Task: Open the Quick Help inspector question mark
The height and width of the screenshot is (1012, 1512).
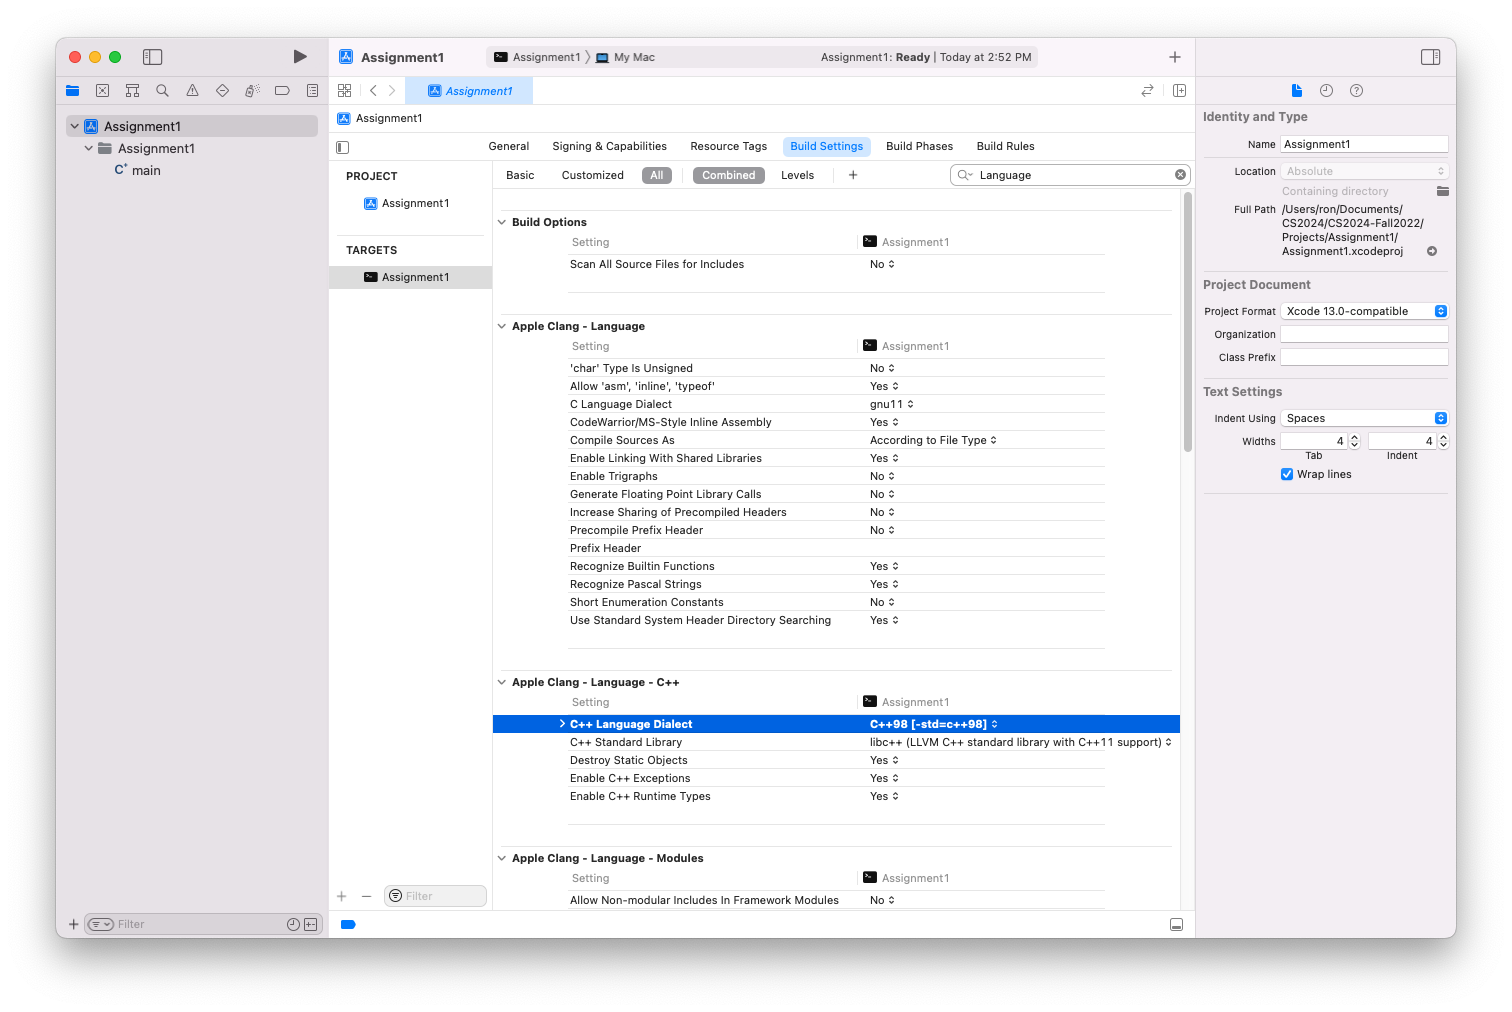Action: 1356,90
